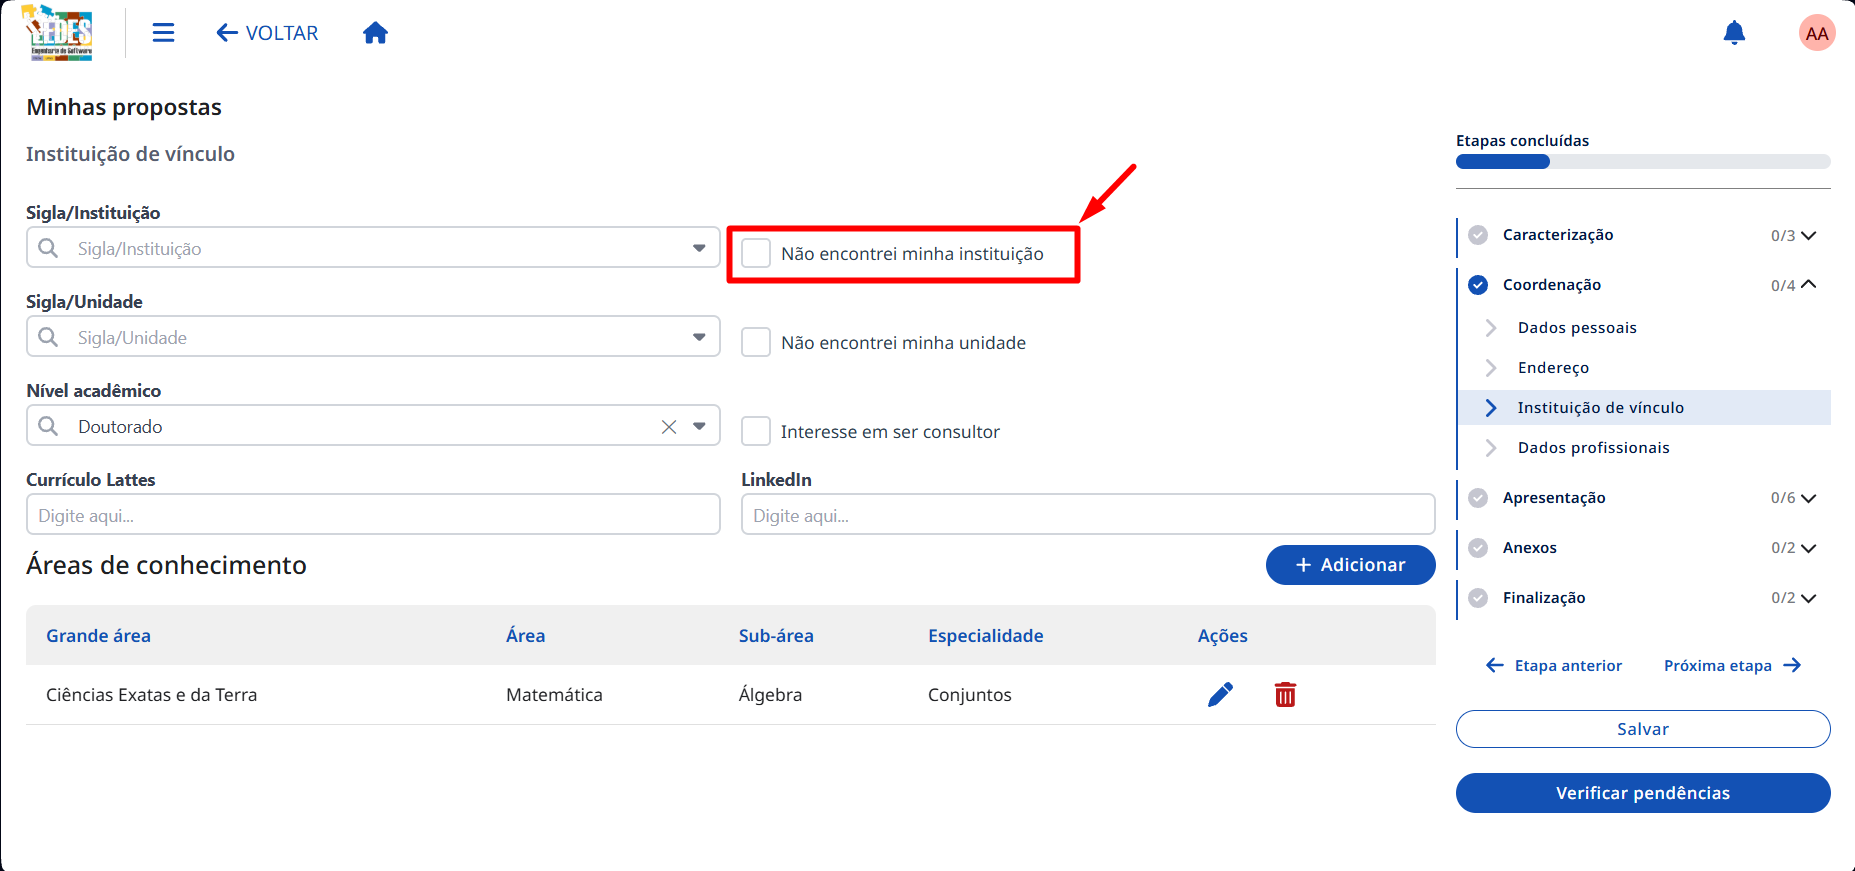Delete the Matemática knowledge area row
The width and height of the screenshot is (1855, 871).
tap(1285, 694)
